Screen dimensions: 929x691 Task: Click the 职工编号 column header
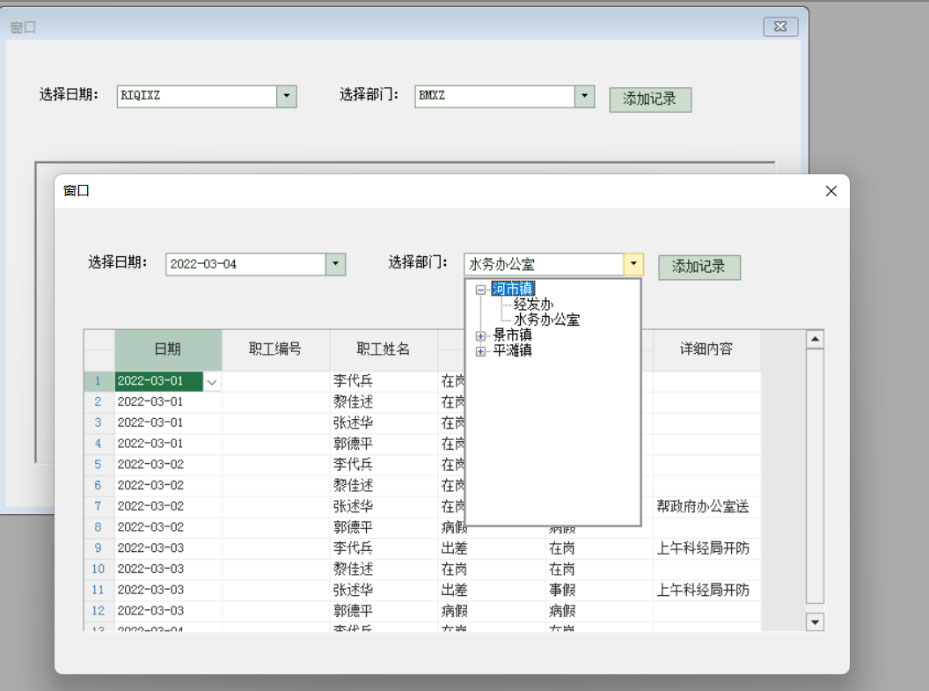(x=275, y=349)
